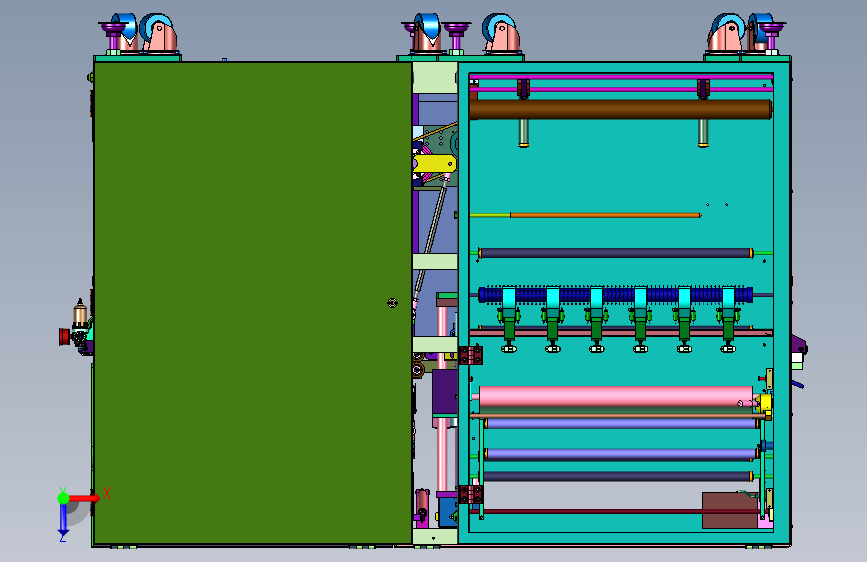Select the purple handle on cabinet's right edge
867x562 pixels.
[798, 345]
